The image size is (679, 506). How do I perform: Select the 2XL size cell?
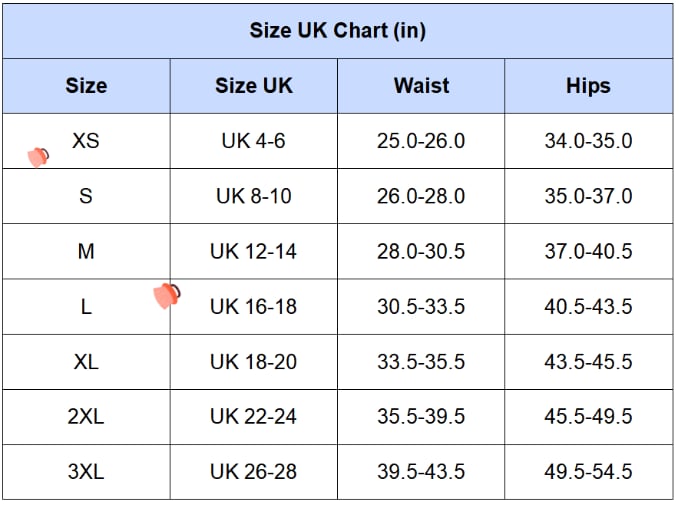tap(86, 417)
